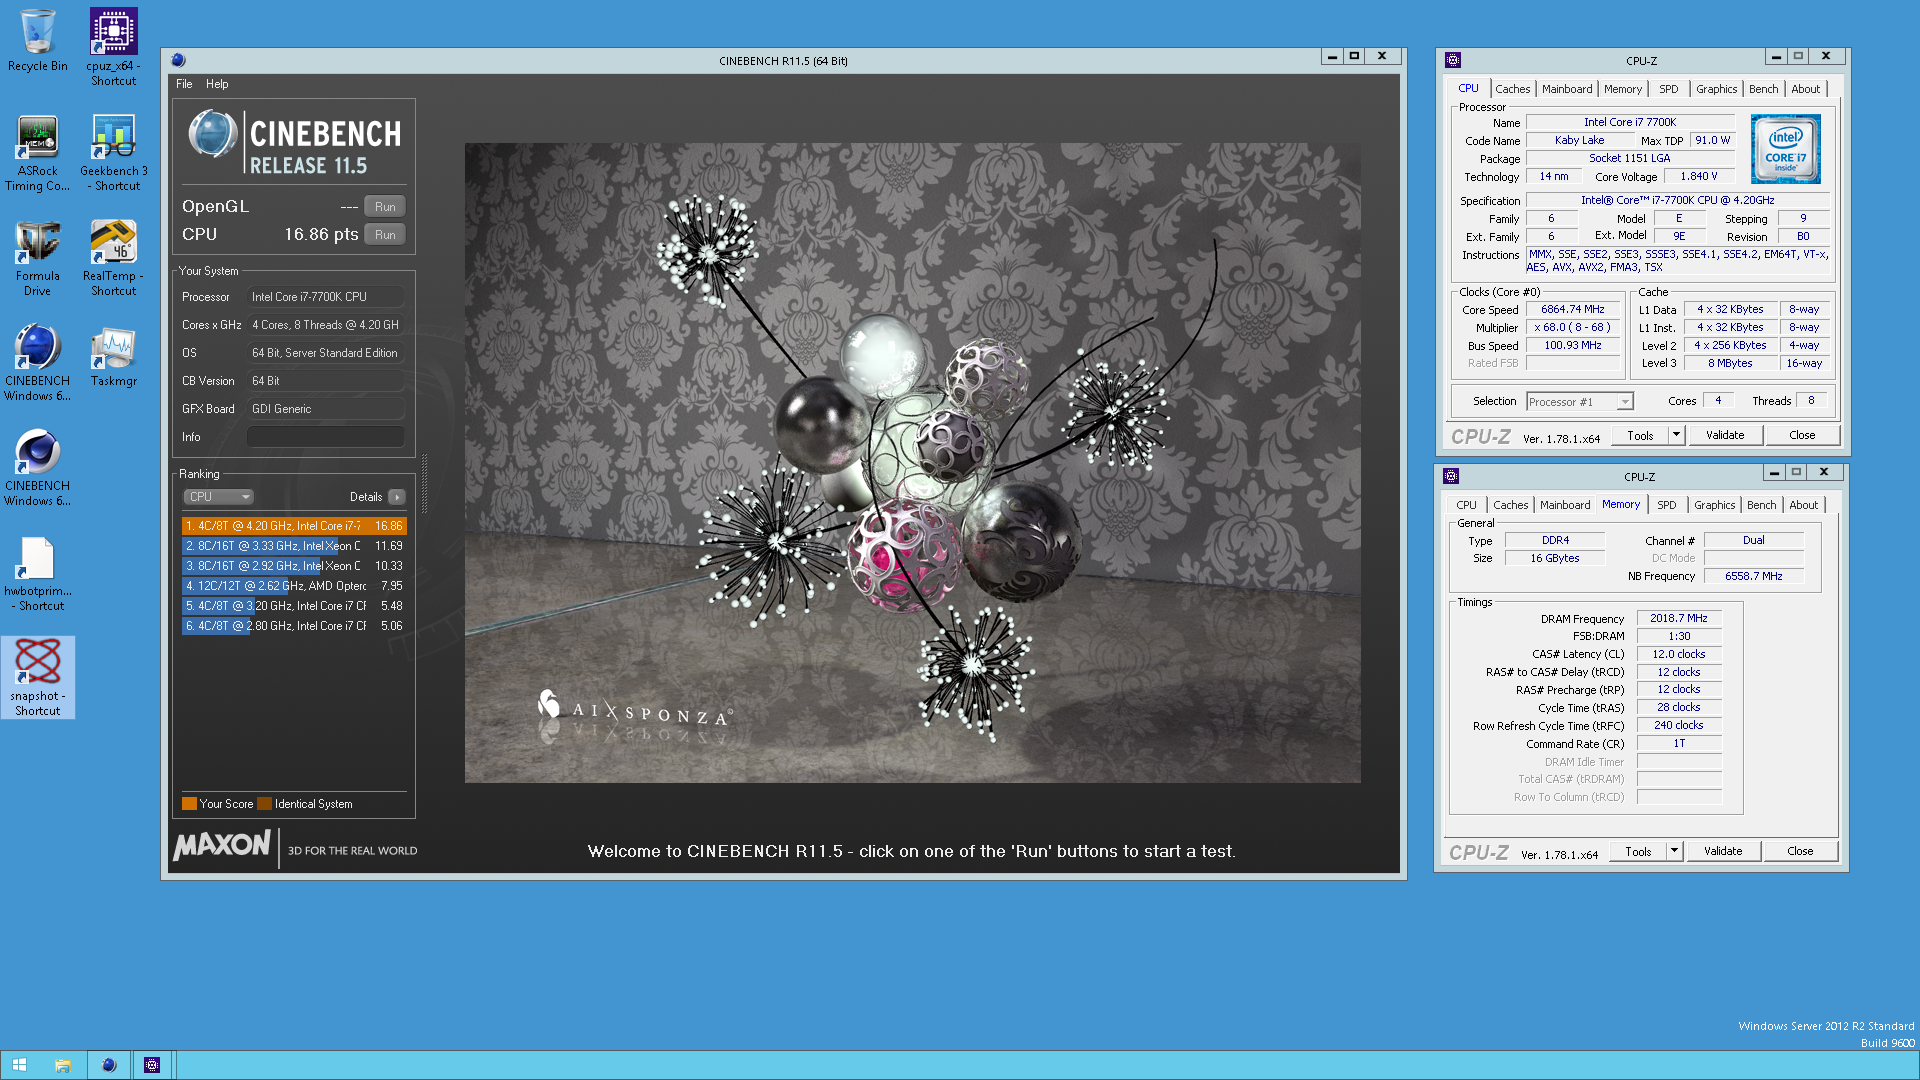This screenshot has width=1920, height=1080.
Task: Run the CPU benchmark
Action: click(385, 234)
